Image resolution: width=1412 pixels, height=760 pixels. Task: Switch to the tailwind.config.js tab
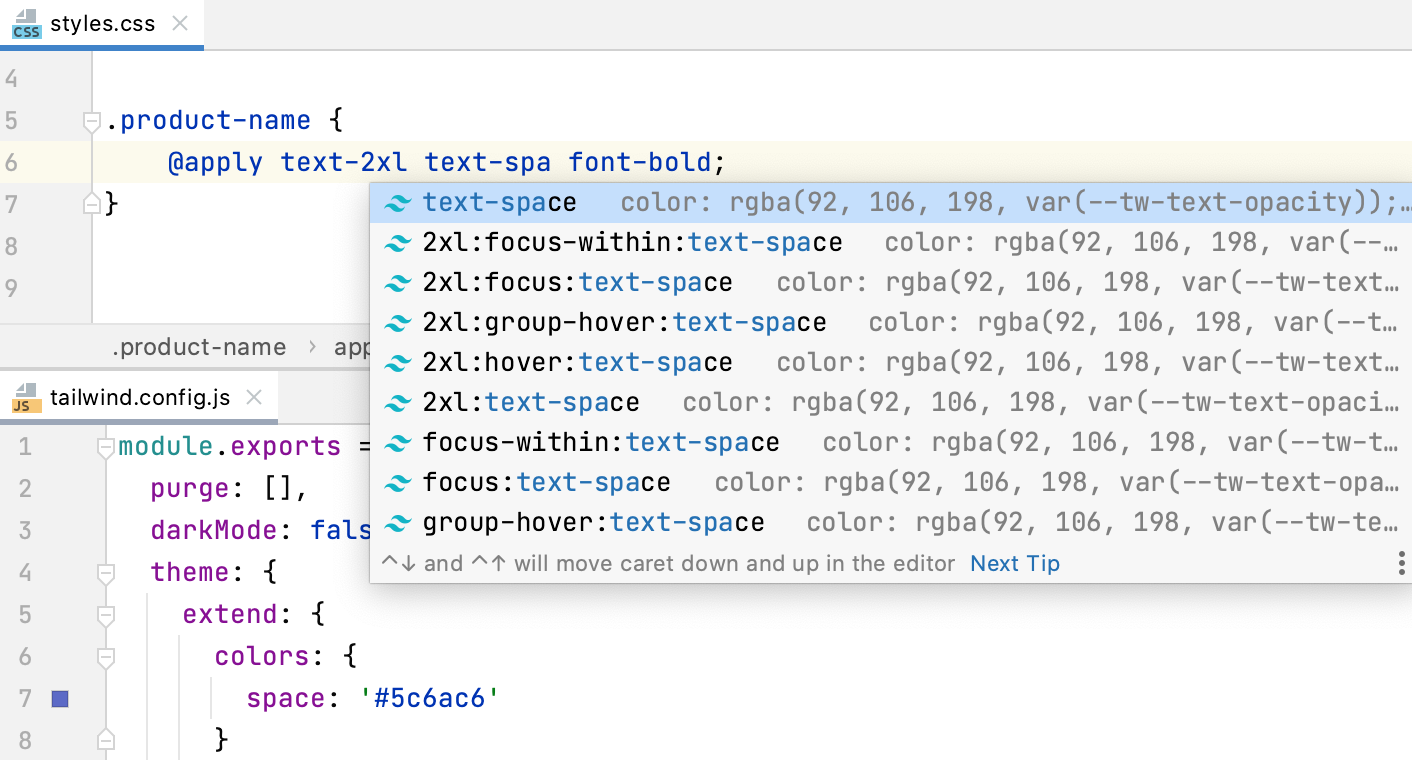click(140, 396)
